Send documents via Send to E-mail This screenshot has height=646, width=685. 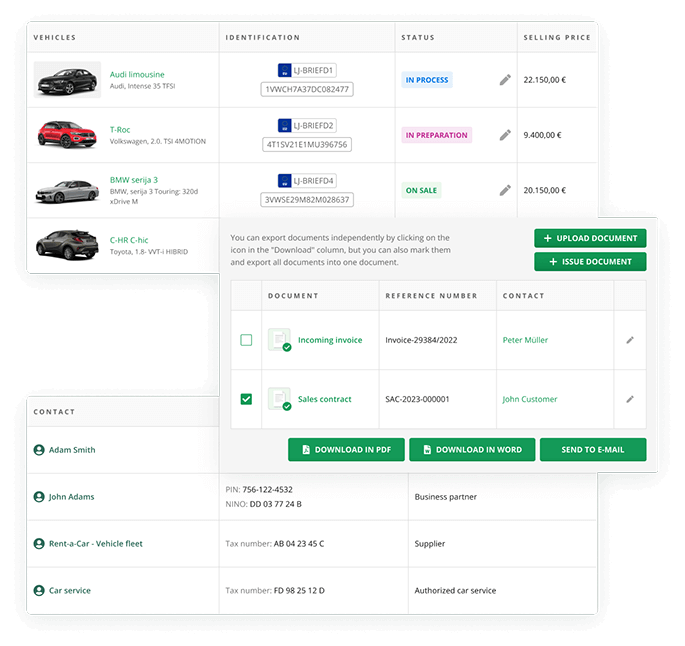[x=593, y=450]
